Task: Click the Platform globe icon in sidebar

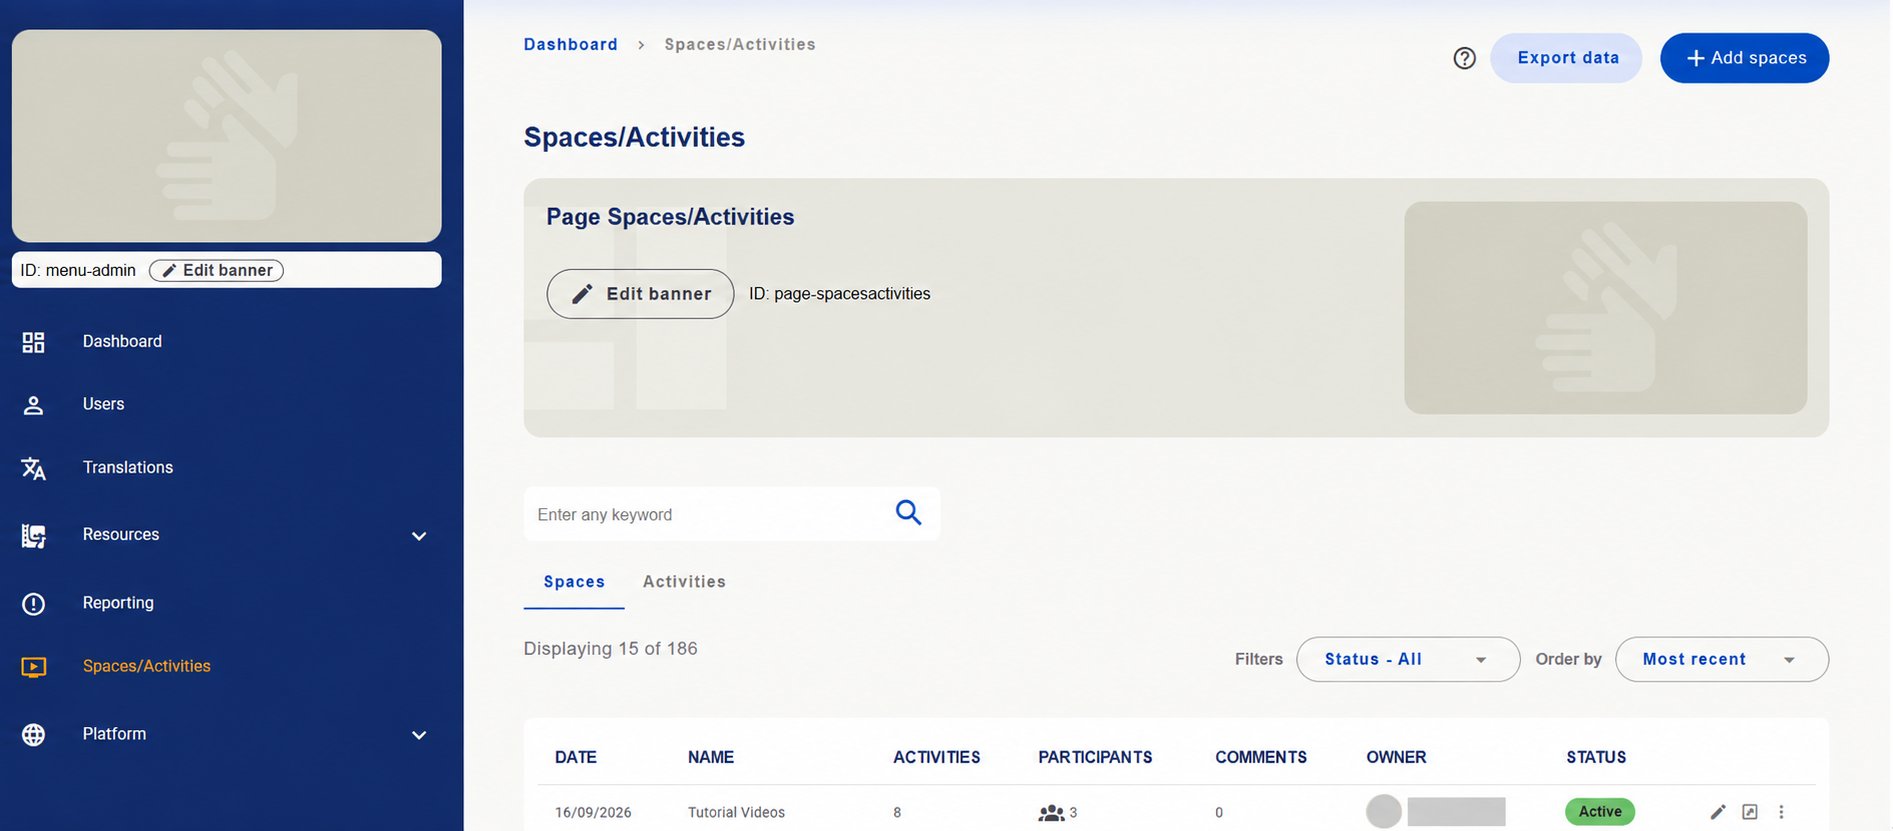Action: [33, 735]
